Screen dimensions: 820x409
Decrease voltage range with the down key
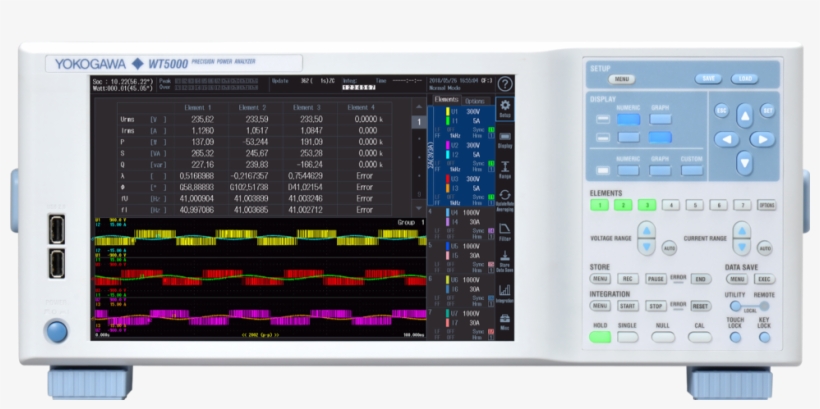pyautogui.click(x=646, y=246)
